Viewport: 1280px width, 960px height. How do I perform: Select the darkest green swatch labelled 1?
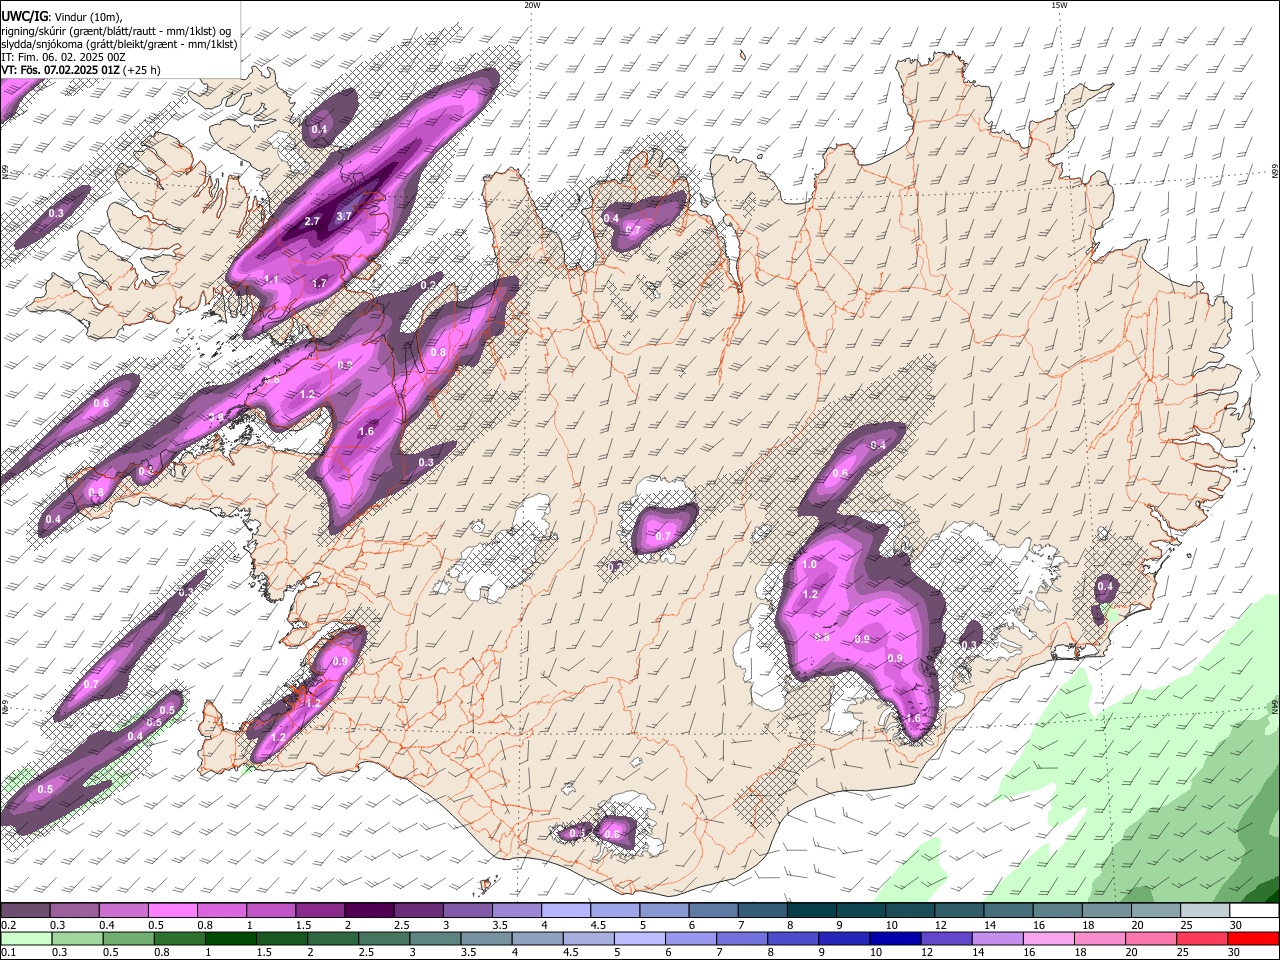point(230,938)
